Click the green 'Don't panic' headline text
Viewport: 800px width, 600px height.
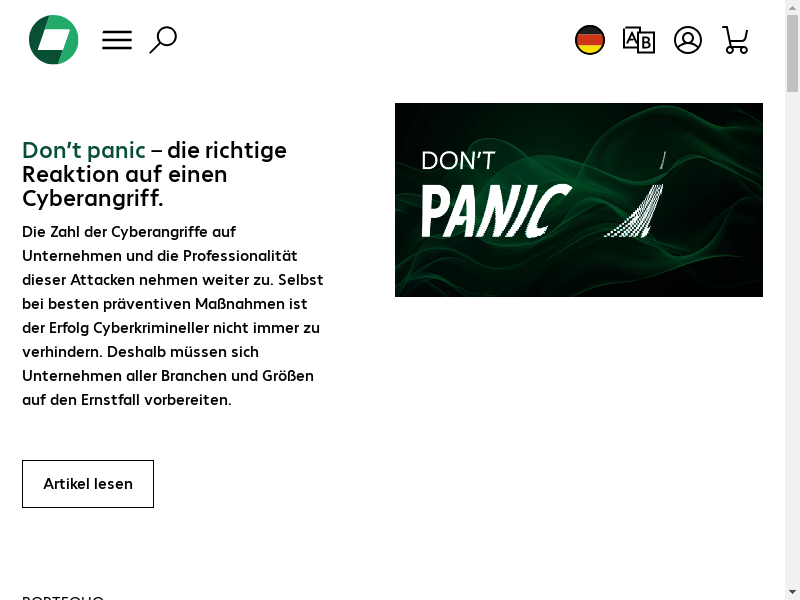[84, 150]
